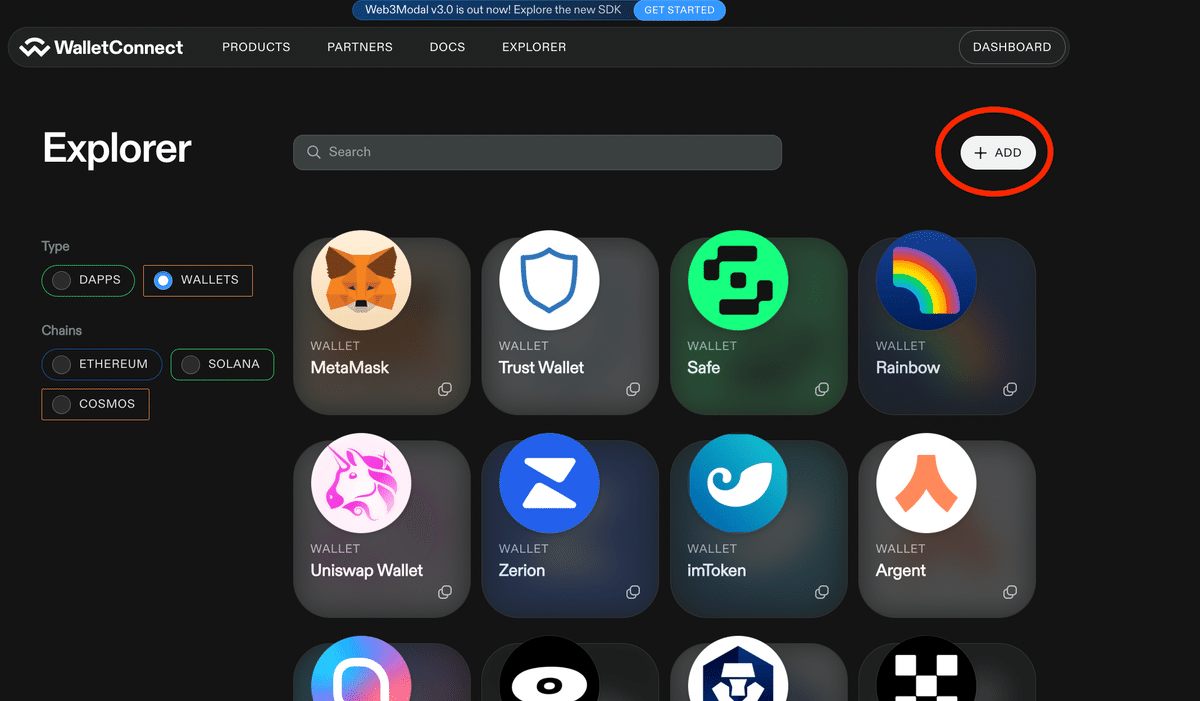Copy link icon on Uniswap Wallet card
Image resolution: width=1200 pixels, height=701 pixels.
coord(445,592)
